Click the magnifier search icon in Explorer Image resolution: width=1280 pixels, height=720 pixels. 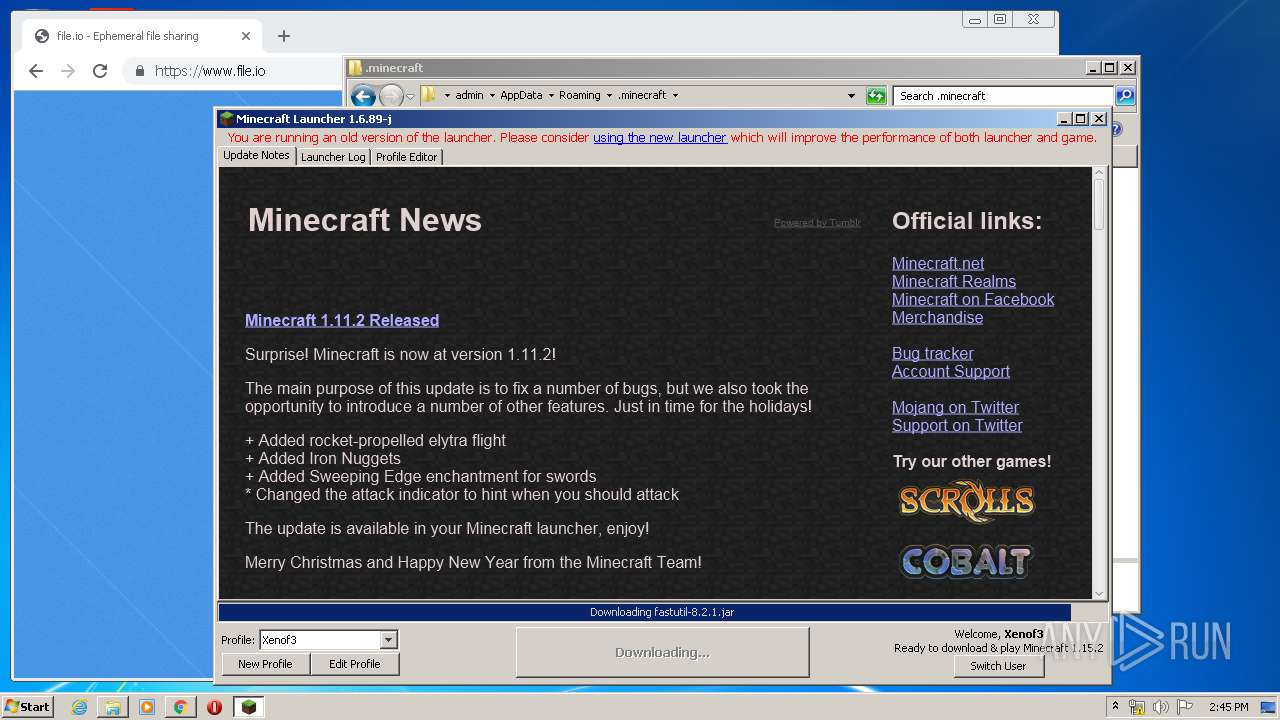(1125, 96)
